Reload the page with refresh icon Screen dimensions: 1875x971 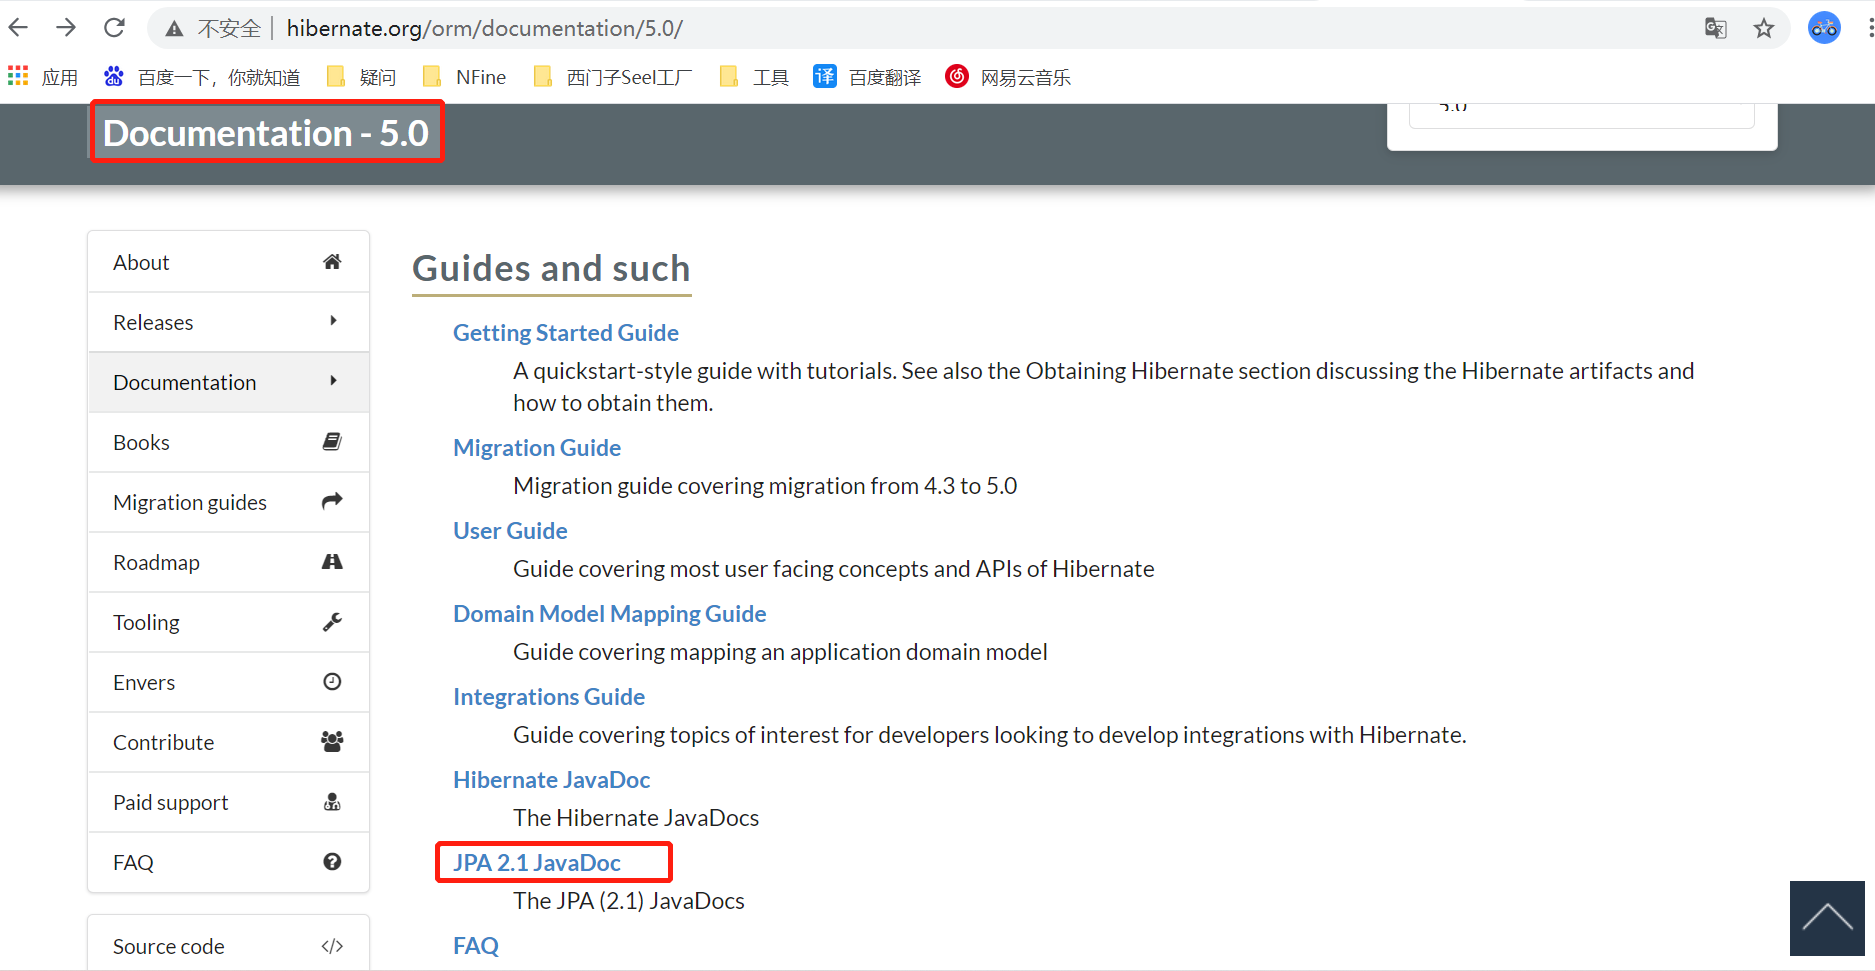(x=114, y=28)
